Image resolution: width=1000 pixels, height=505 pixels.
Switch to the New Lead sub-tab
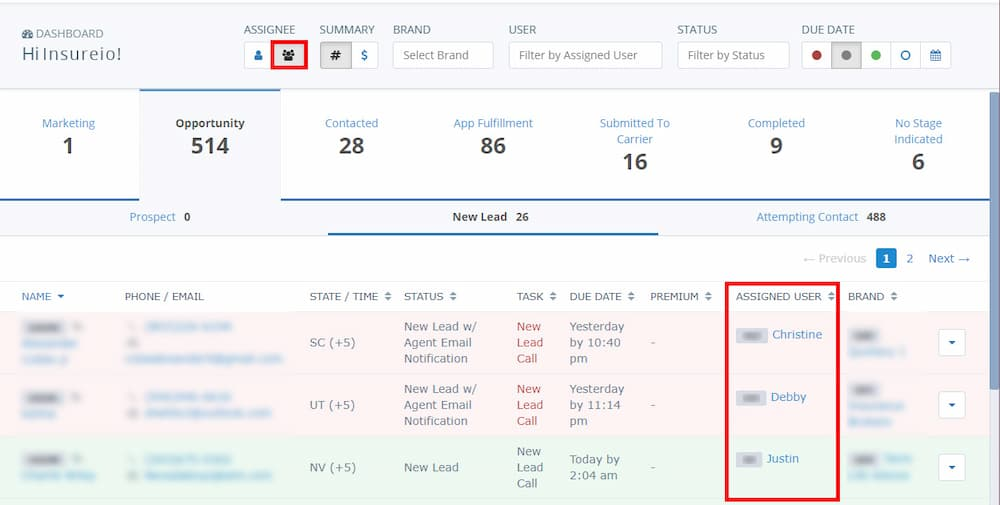490,217
